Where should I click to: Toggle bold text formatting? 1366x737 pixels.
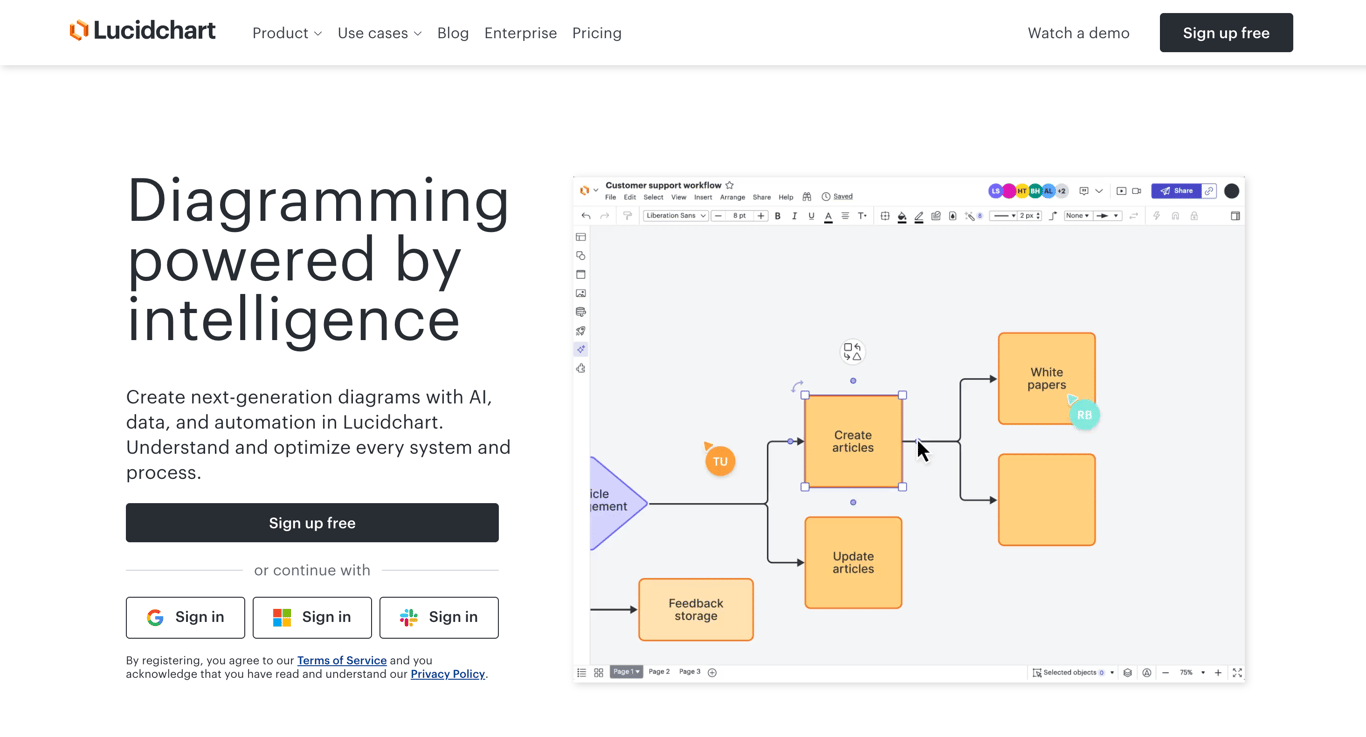(x=777, y=215)
